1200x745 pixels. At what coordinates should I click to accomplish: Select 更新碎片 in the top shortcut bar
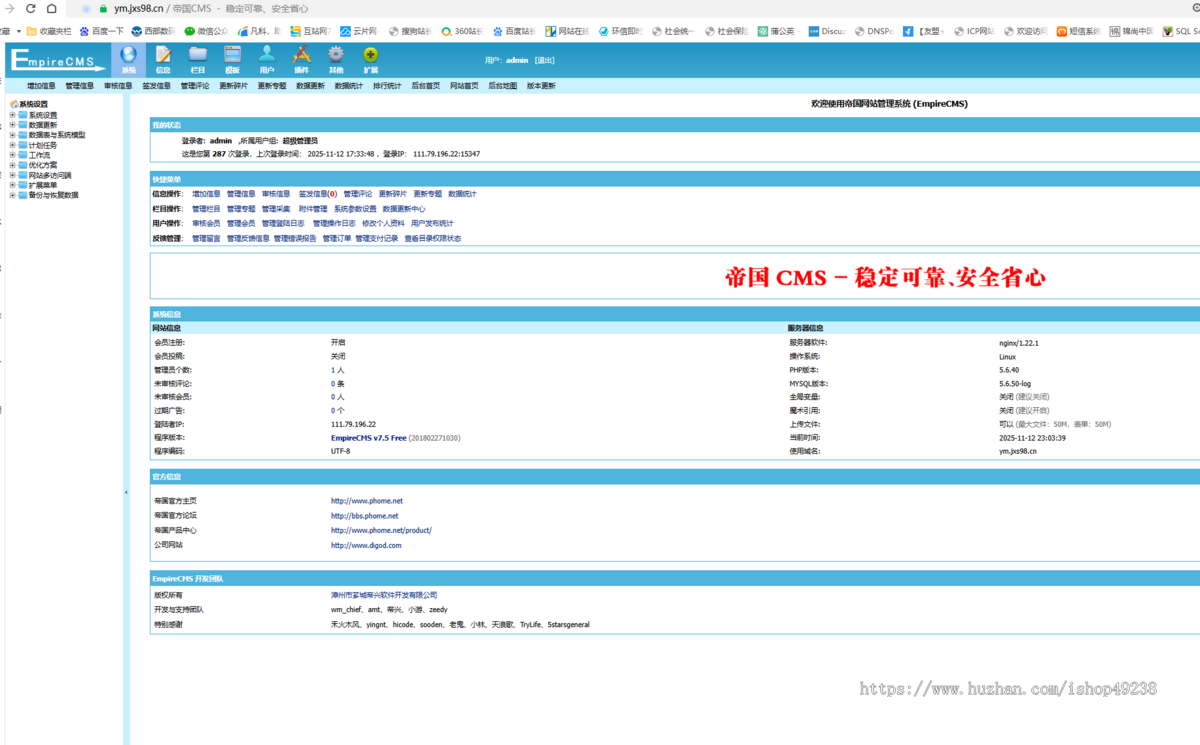(233, 86)
